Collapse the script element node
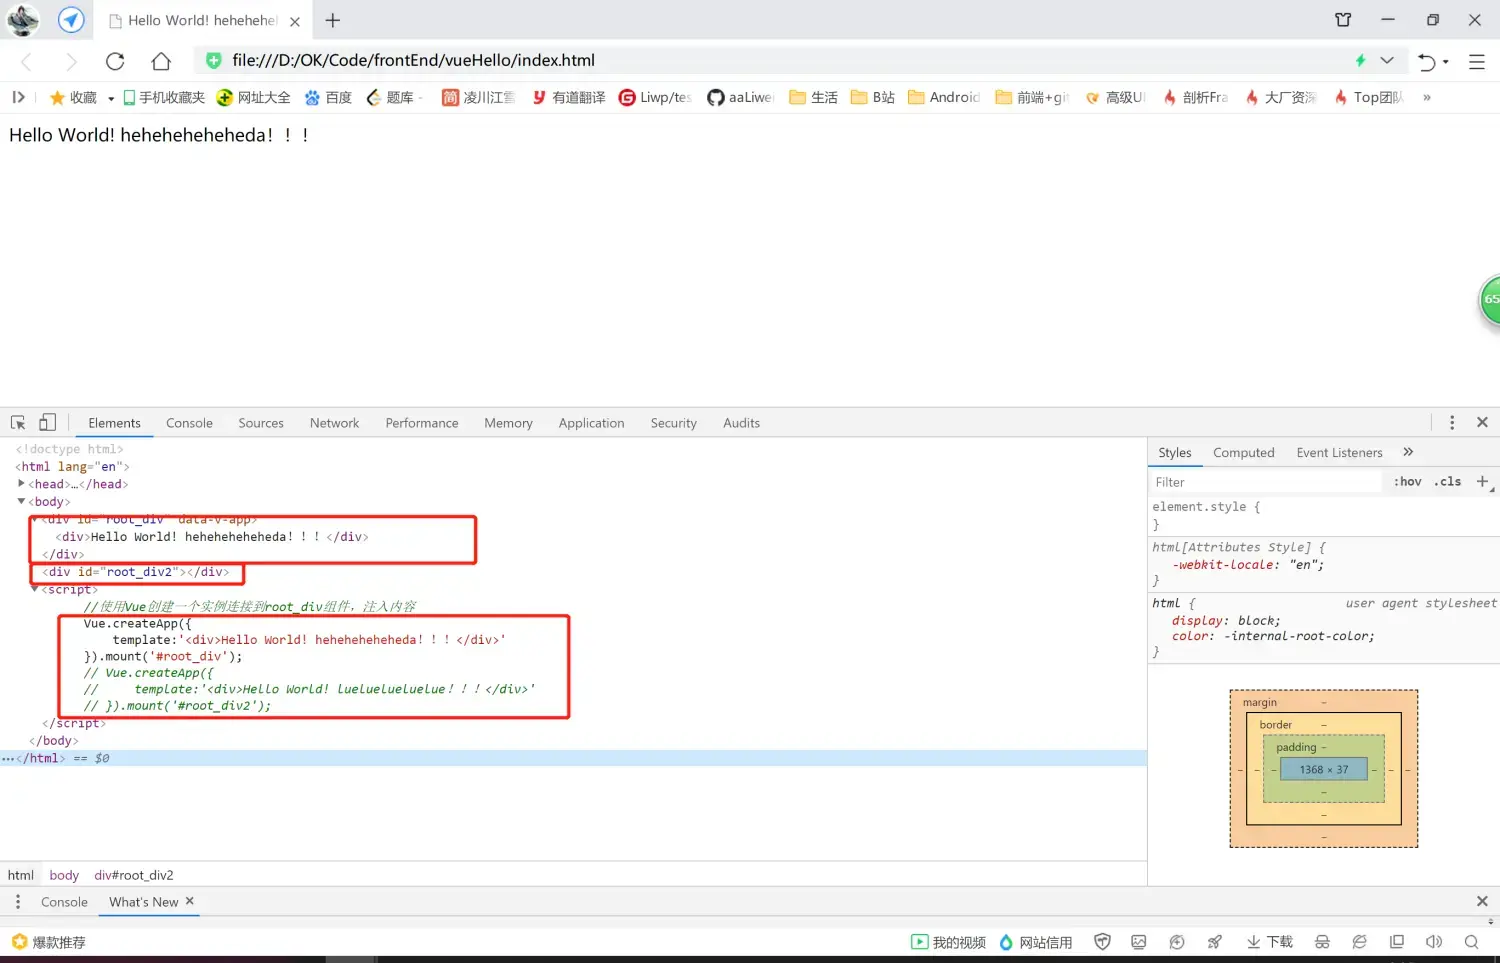 pyautogui.click(x=35, y=589)
